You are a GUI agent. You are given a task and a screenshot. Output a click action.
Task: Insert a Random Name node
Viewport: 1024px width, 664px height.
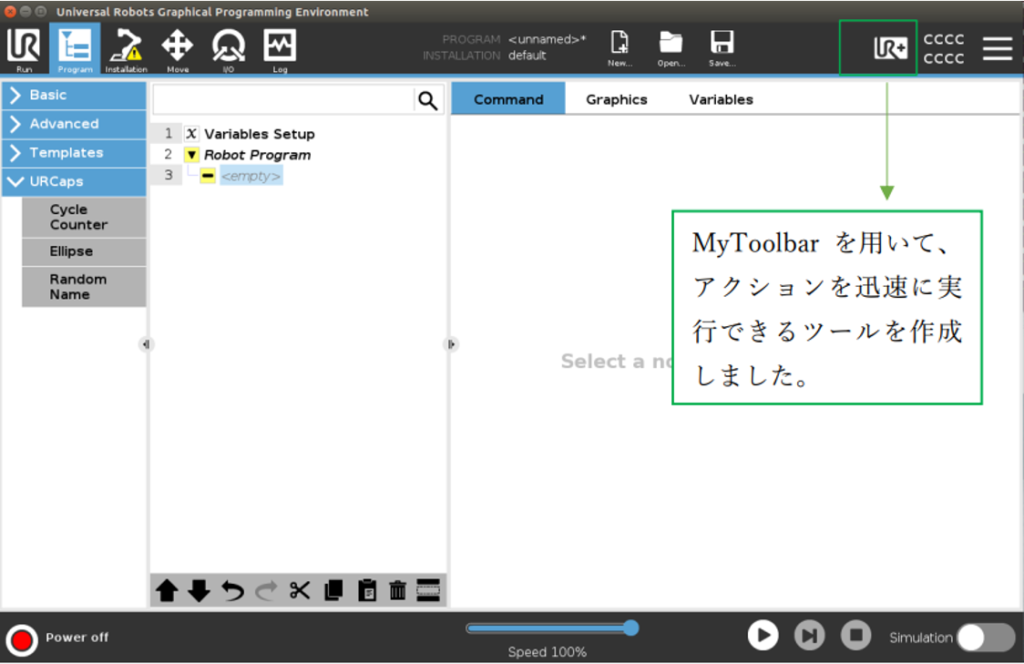(84, 287)
